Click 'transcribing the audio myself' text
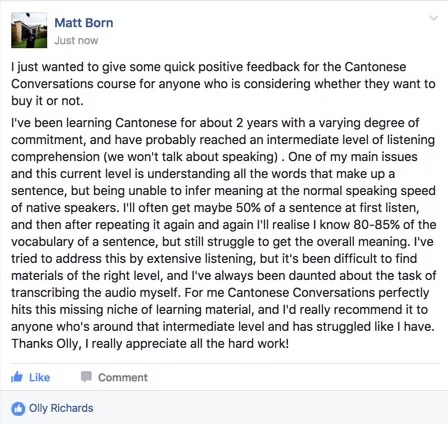448x424 pixels. tap(95, 293)
